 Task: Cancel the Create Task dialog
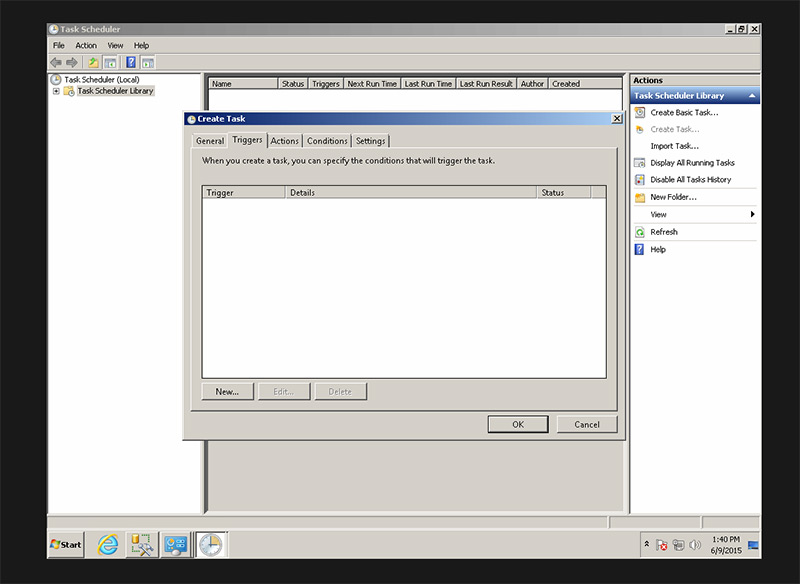(587, 424)
